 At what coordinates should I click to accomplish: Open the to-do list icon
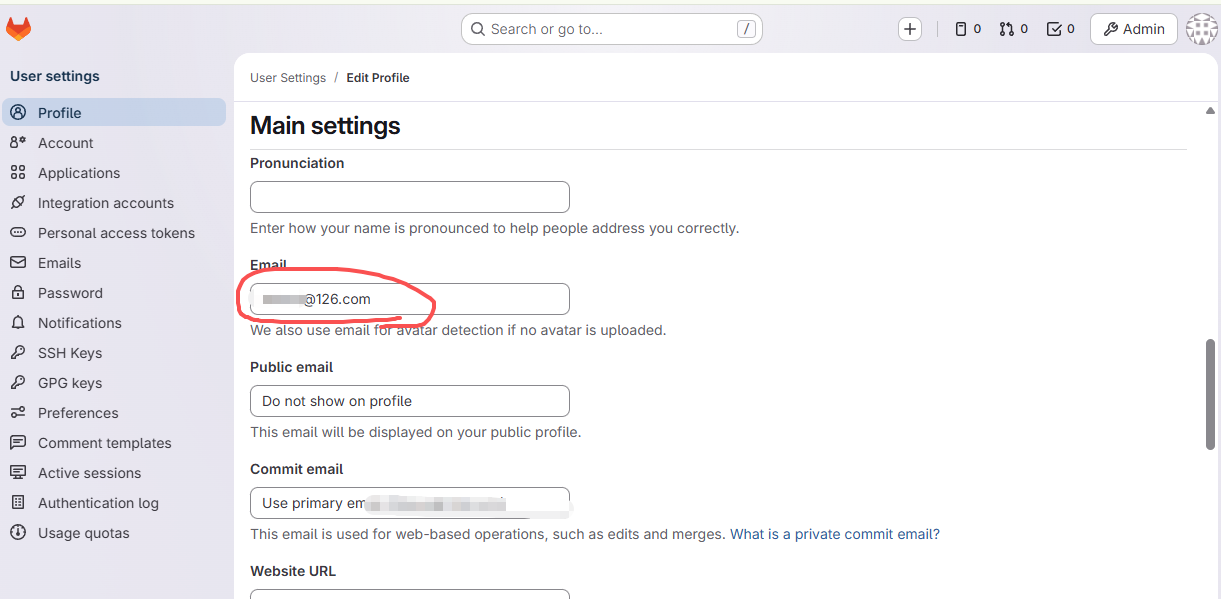point(1060,29)
